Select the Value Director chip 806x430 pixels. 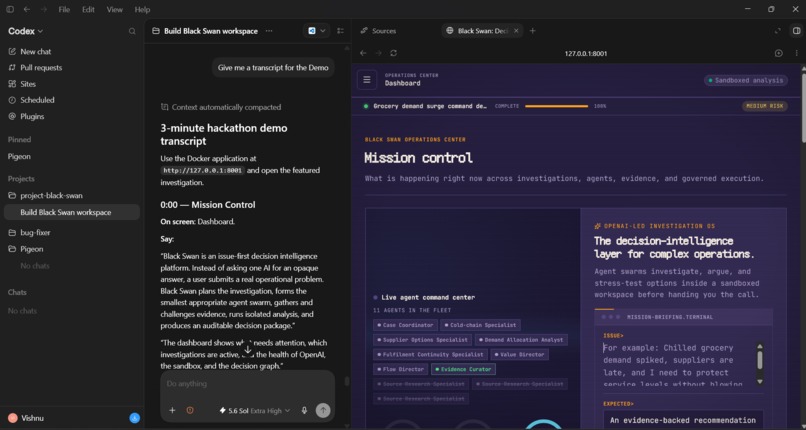point(520,354)
